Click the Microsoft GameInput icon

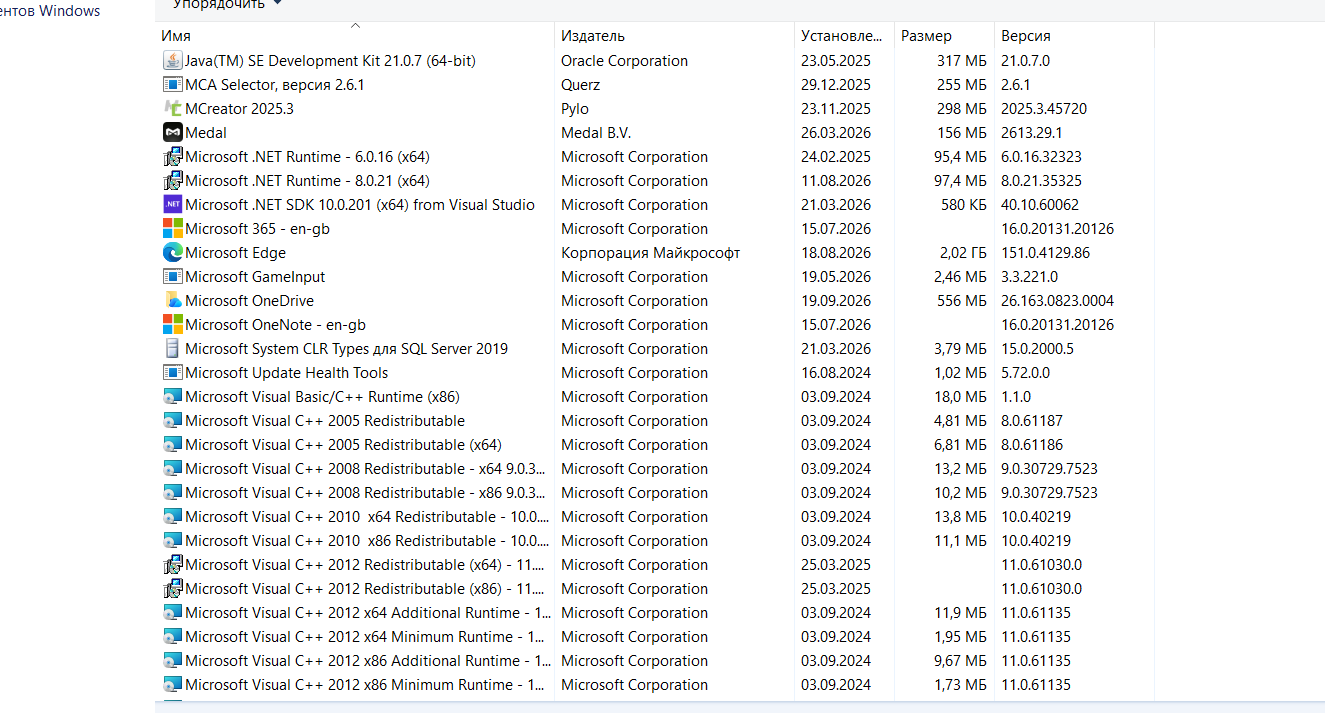(172, 277)
